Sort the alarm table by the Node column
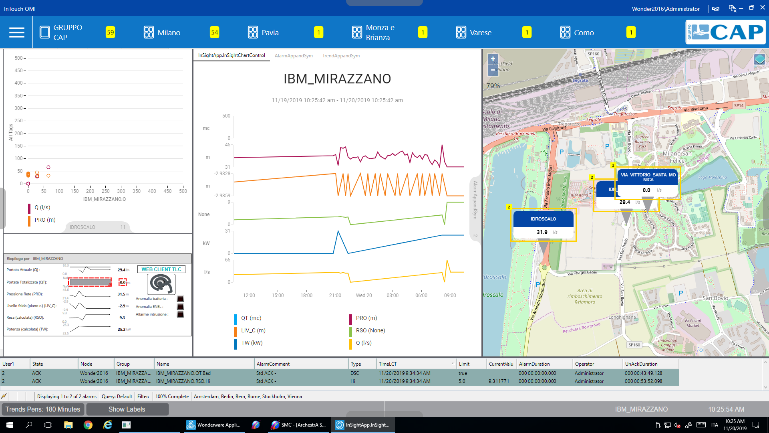Viewport: 769px width, 433px height. coord(97,364)
